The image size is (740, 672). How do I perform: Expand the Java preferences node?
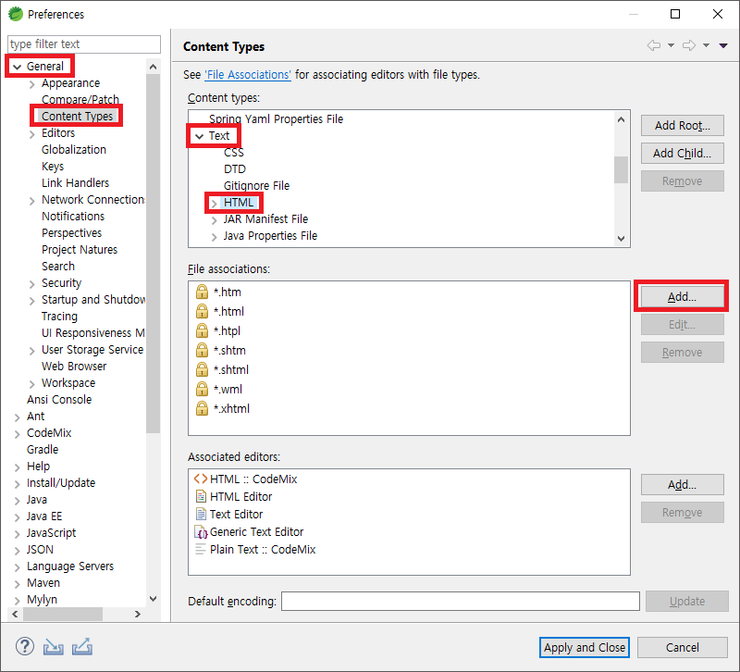click(17, 500)
